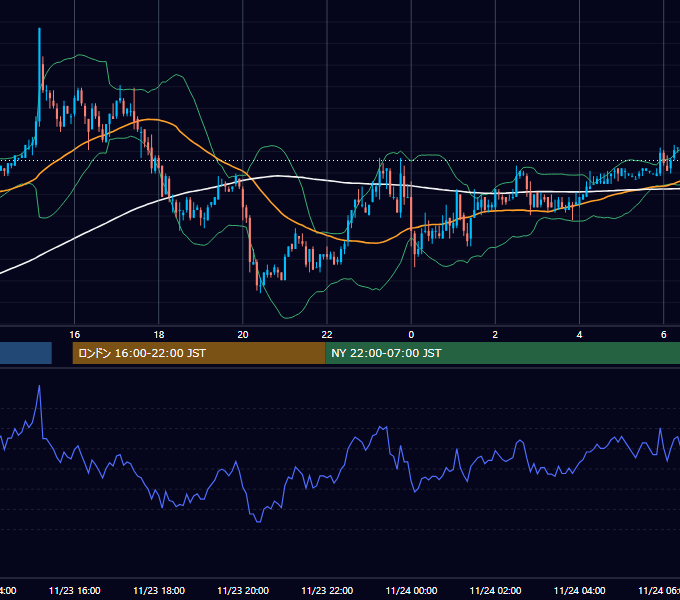This screenshot has width=680, height=600.
Task: Click the 11/24 00:00 date label
Action: pyautogui.click(x=411, y=590)
